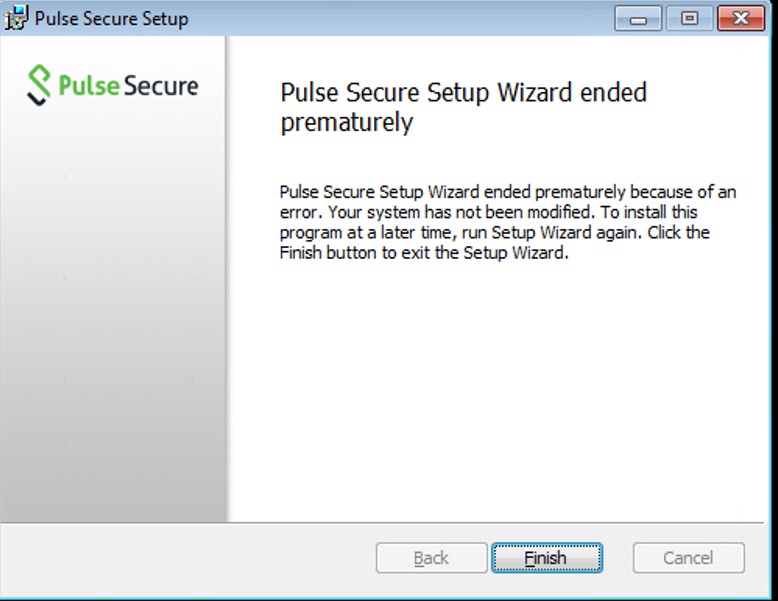Click the heading's first line "Pulse Secure Setup Wizard ended"
This screenshot has height=601, width=778.
pyautogui.click(x=463, y=93)
